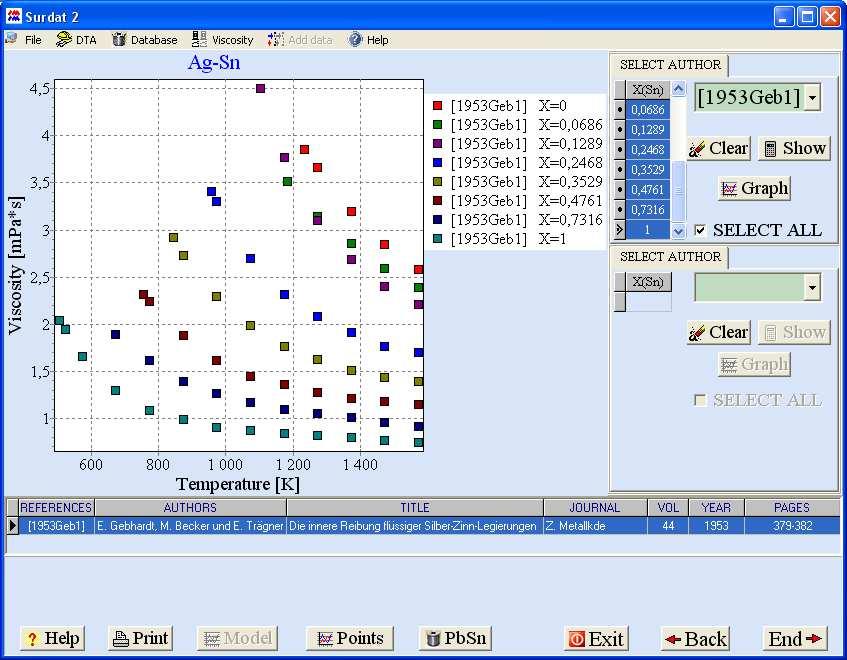Click the top Show button
This screenshot has height=660, width=847.
pos(795,149)
